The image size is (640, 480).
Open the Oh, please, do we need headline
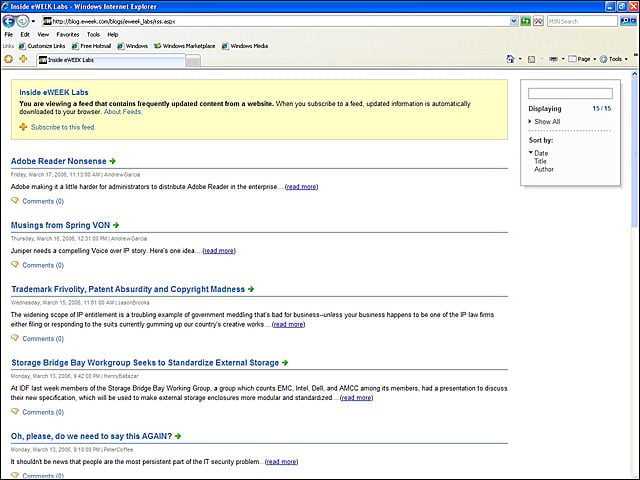91,436
